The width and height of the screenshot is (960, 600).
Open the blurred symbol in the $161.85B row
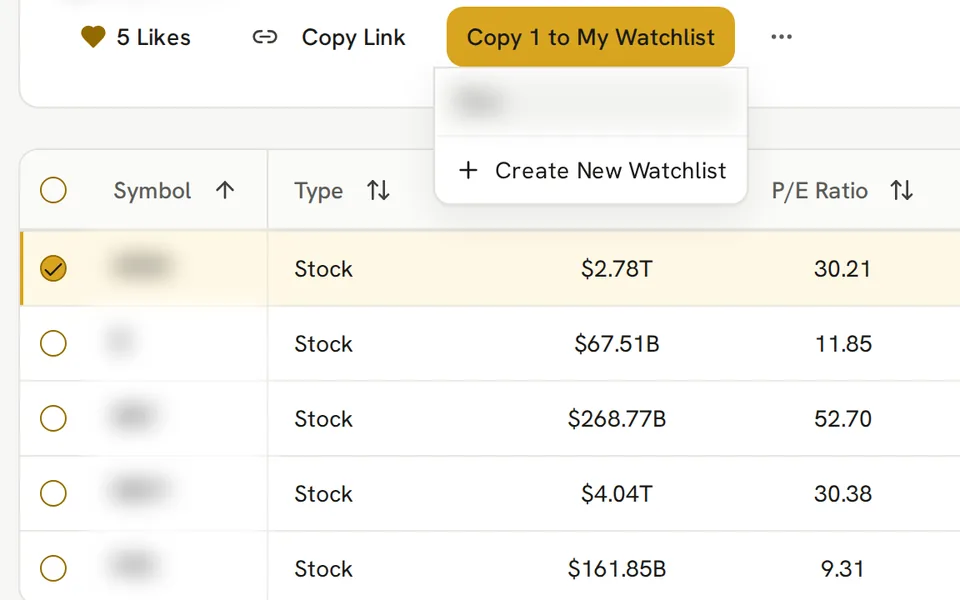(133, 565)
